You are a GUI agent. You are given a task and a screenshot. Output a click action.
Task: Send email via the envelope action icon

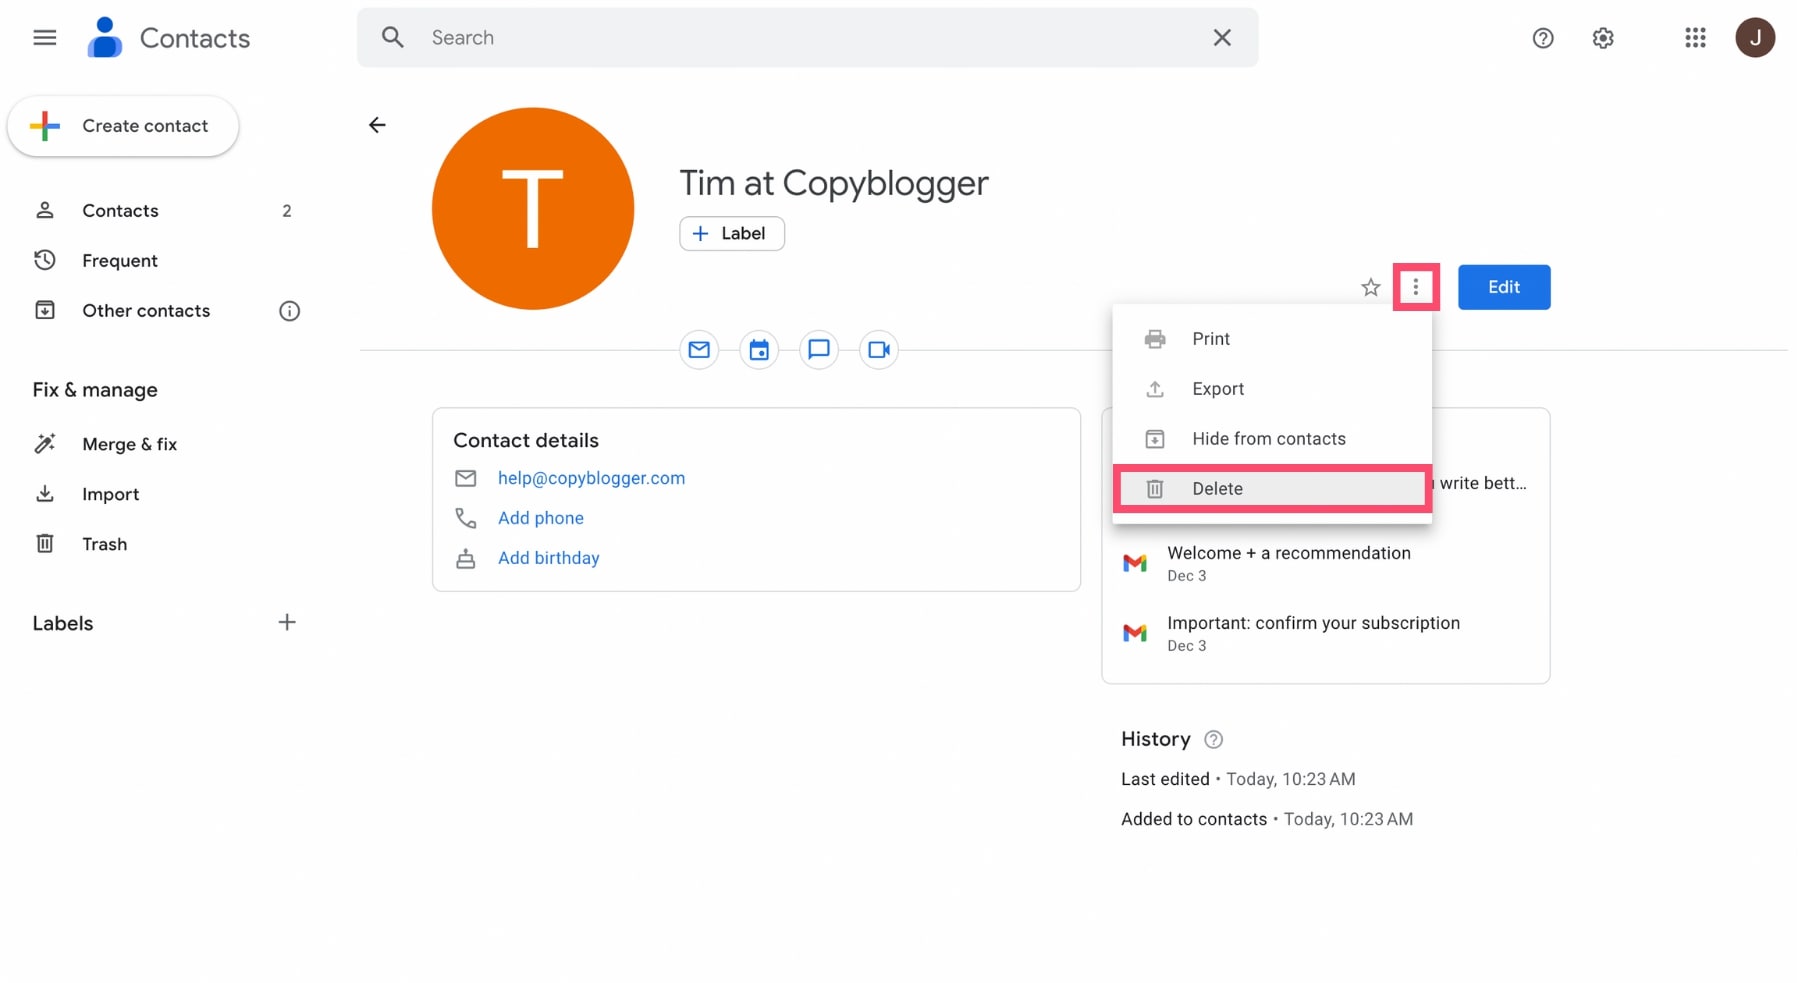pos(699,350)
